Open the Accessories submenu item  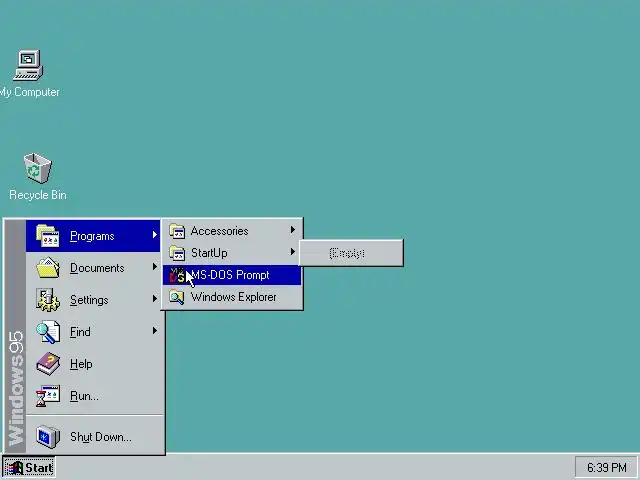click(x=232, y=231)
